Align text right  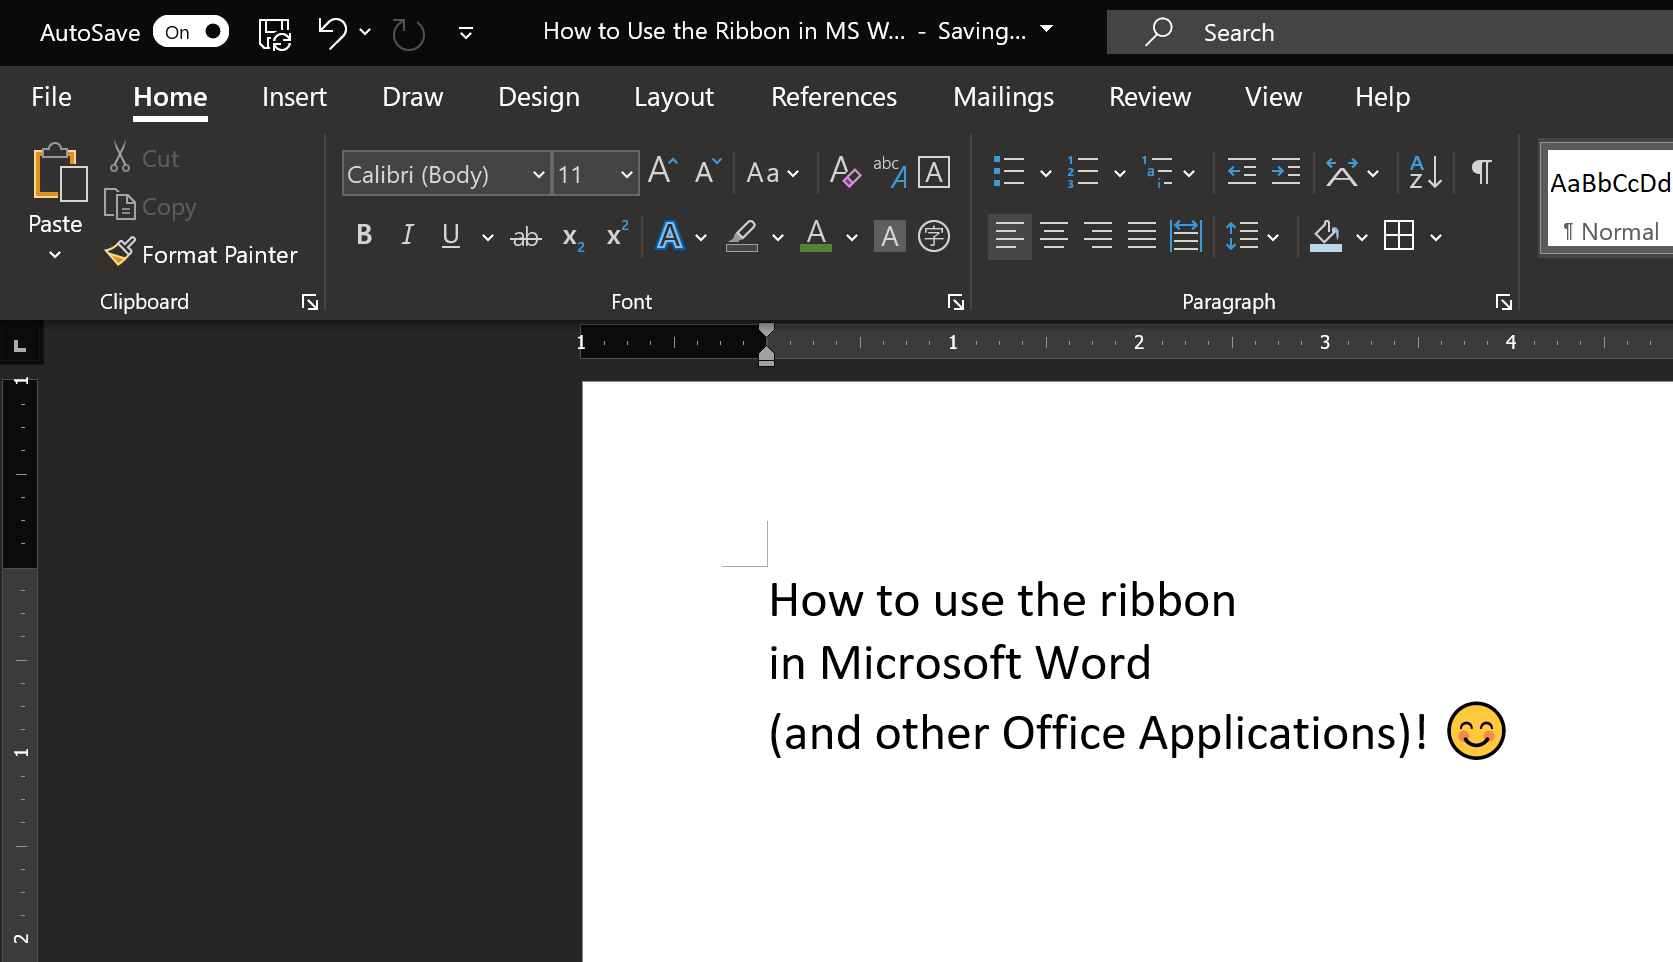(1098, 236)
